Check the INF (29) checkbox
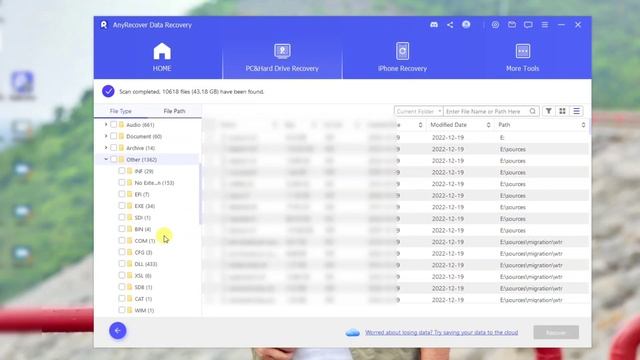 [122, 171]
